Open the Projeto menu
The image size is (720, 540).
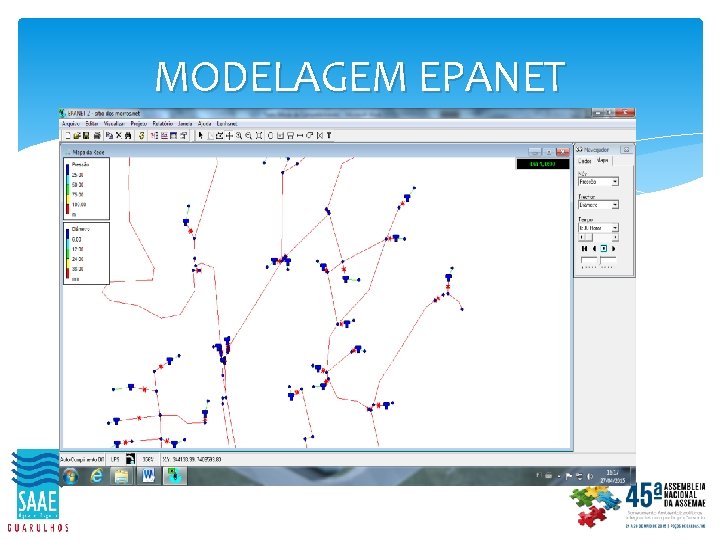(x=139, y=124)
